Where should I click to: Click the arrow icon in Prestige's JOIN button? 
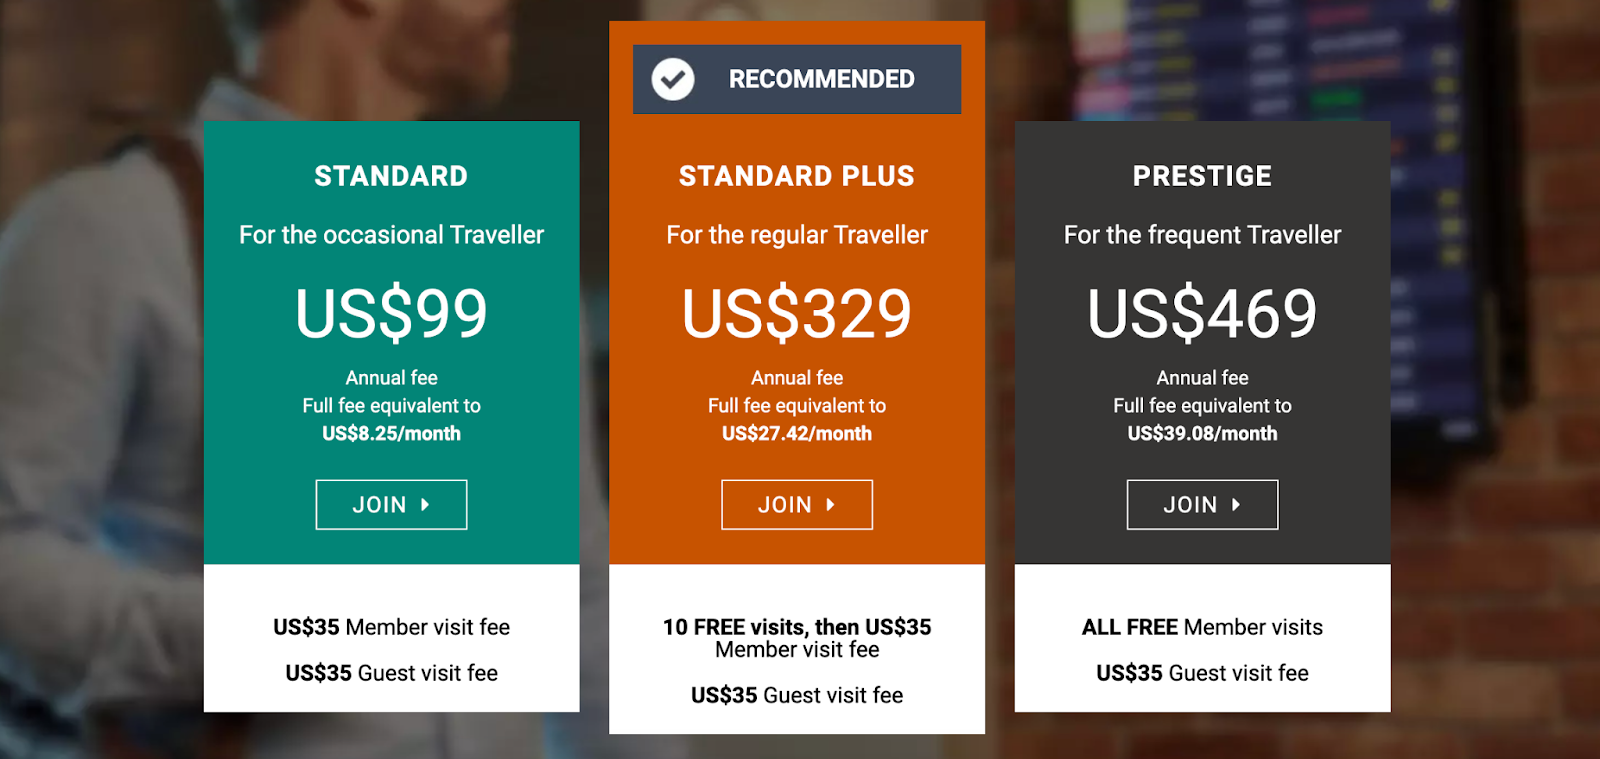point(1236,505)
